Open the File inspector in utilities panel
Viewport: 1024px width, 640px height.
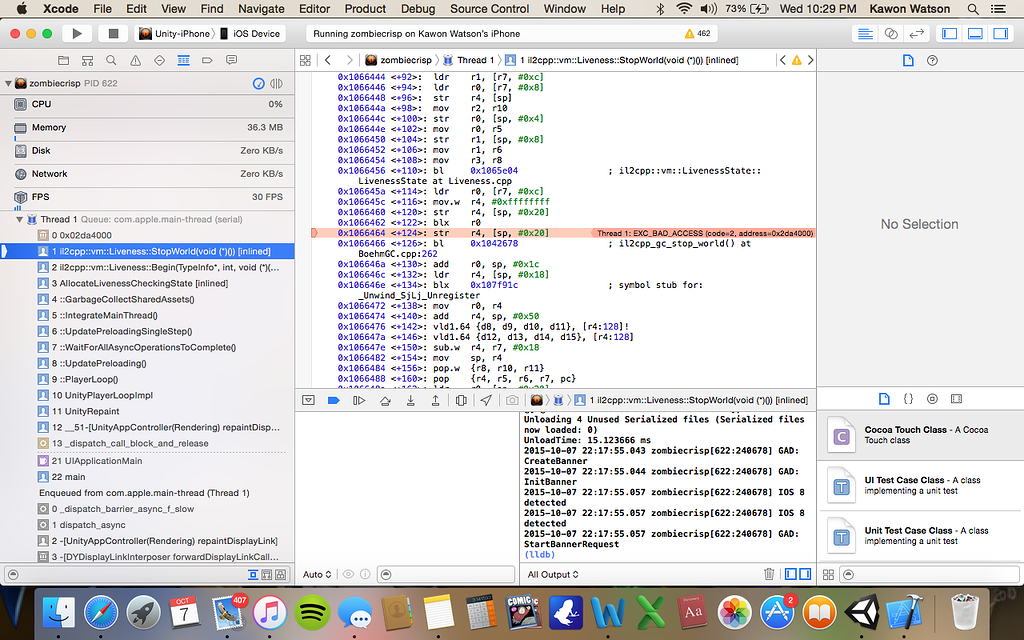click(908, 60)
